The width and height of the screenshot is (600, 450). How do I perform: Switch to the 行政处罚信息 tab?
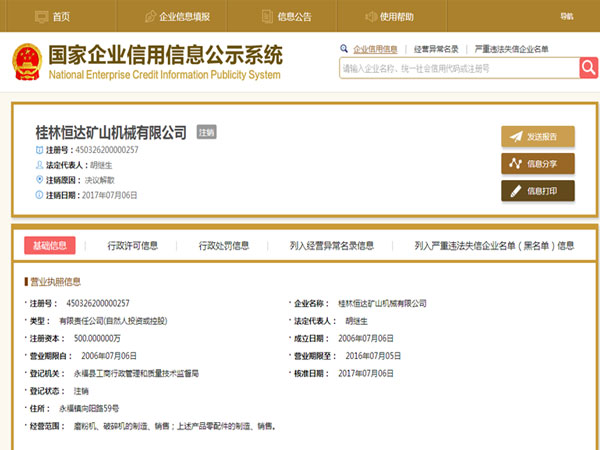click(224, 246)
